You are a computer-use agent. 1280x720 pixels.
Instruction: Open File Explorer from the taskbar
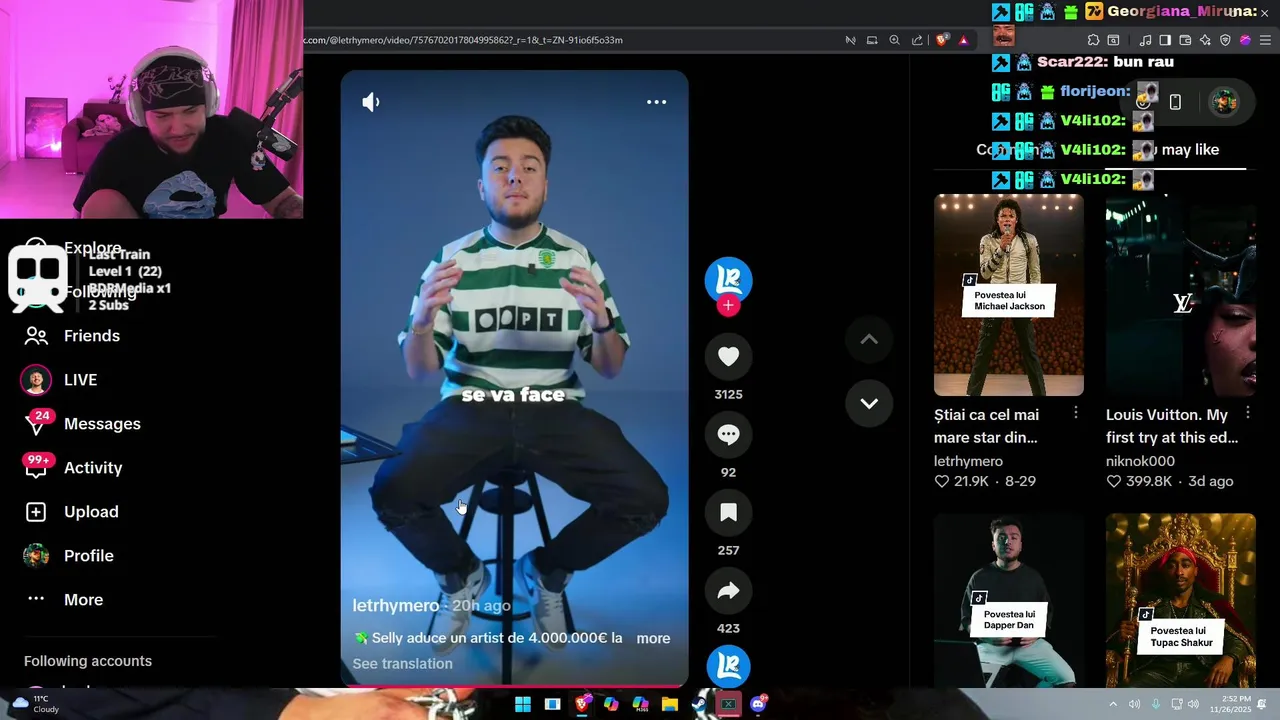pyautogui.click(x=670, y=704)
